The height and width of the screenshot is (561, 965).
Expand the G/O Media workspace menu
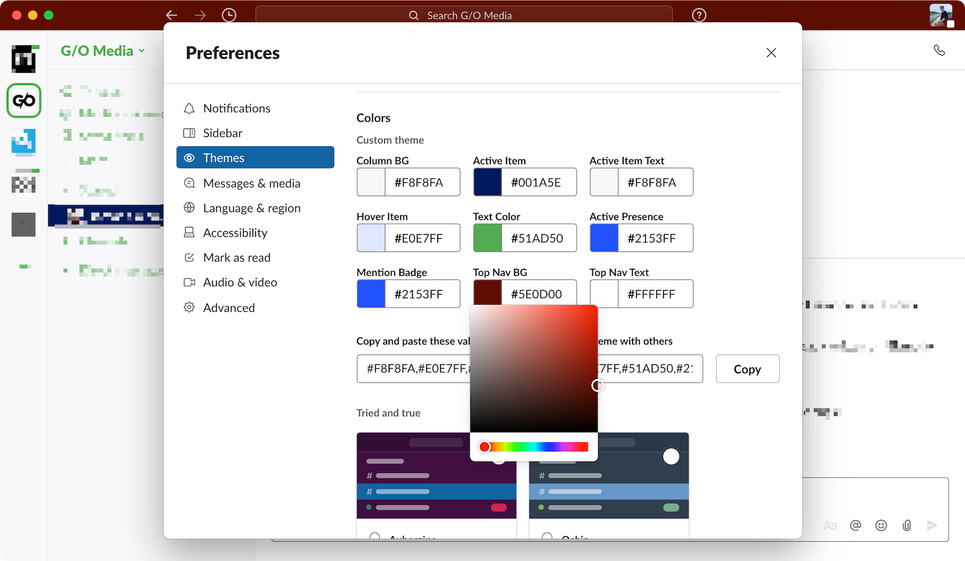(103, 50)
